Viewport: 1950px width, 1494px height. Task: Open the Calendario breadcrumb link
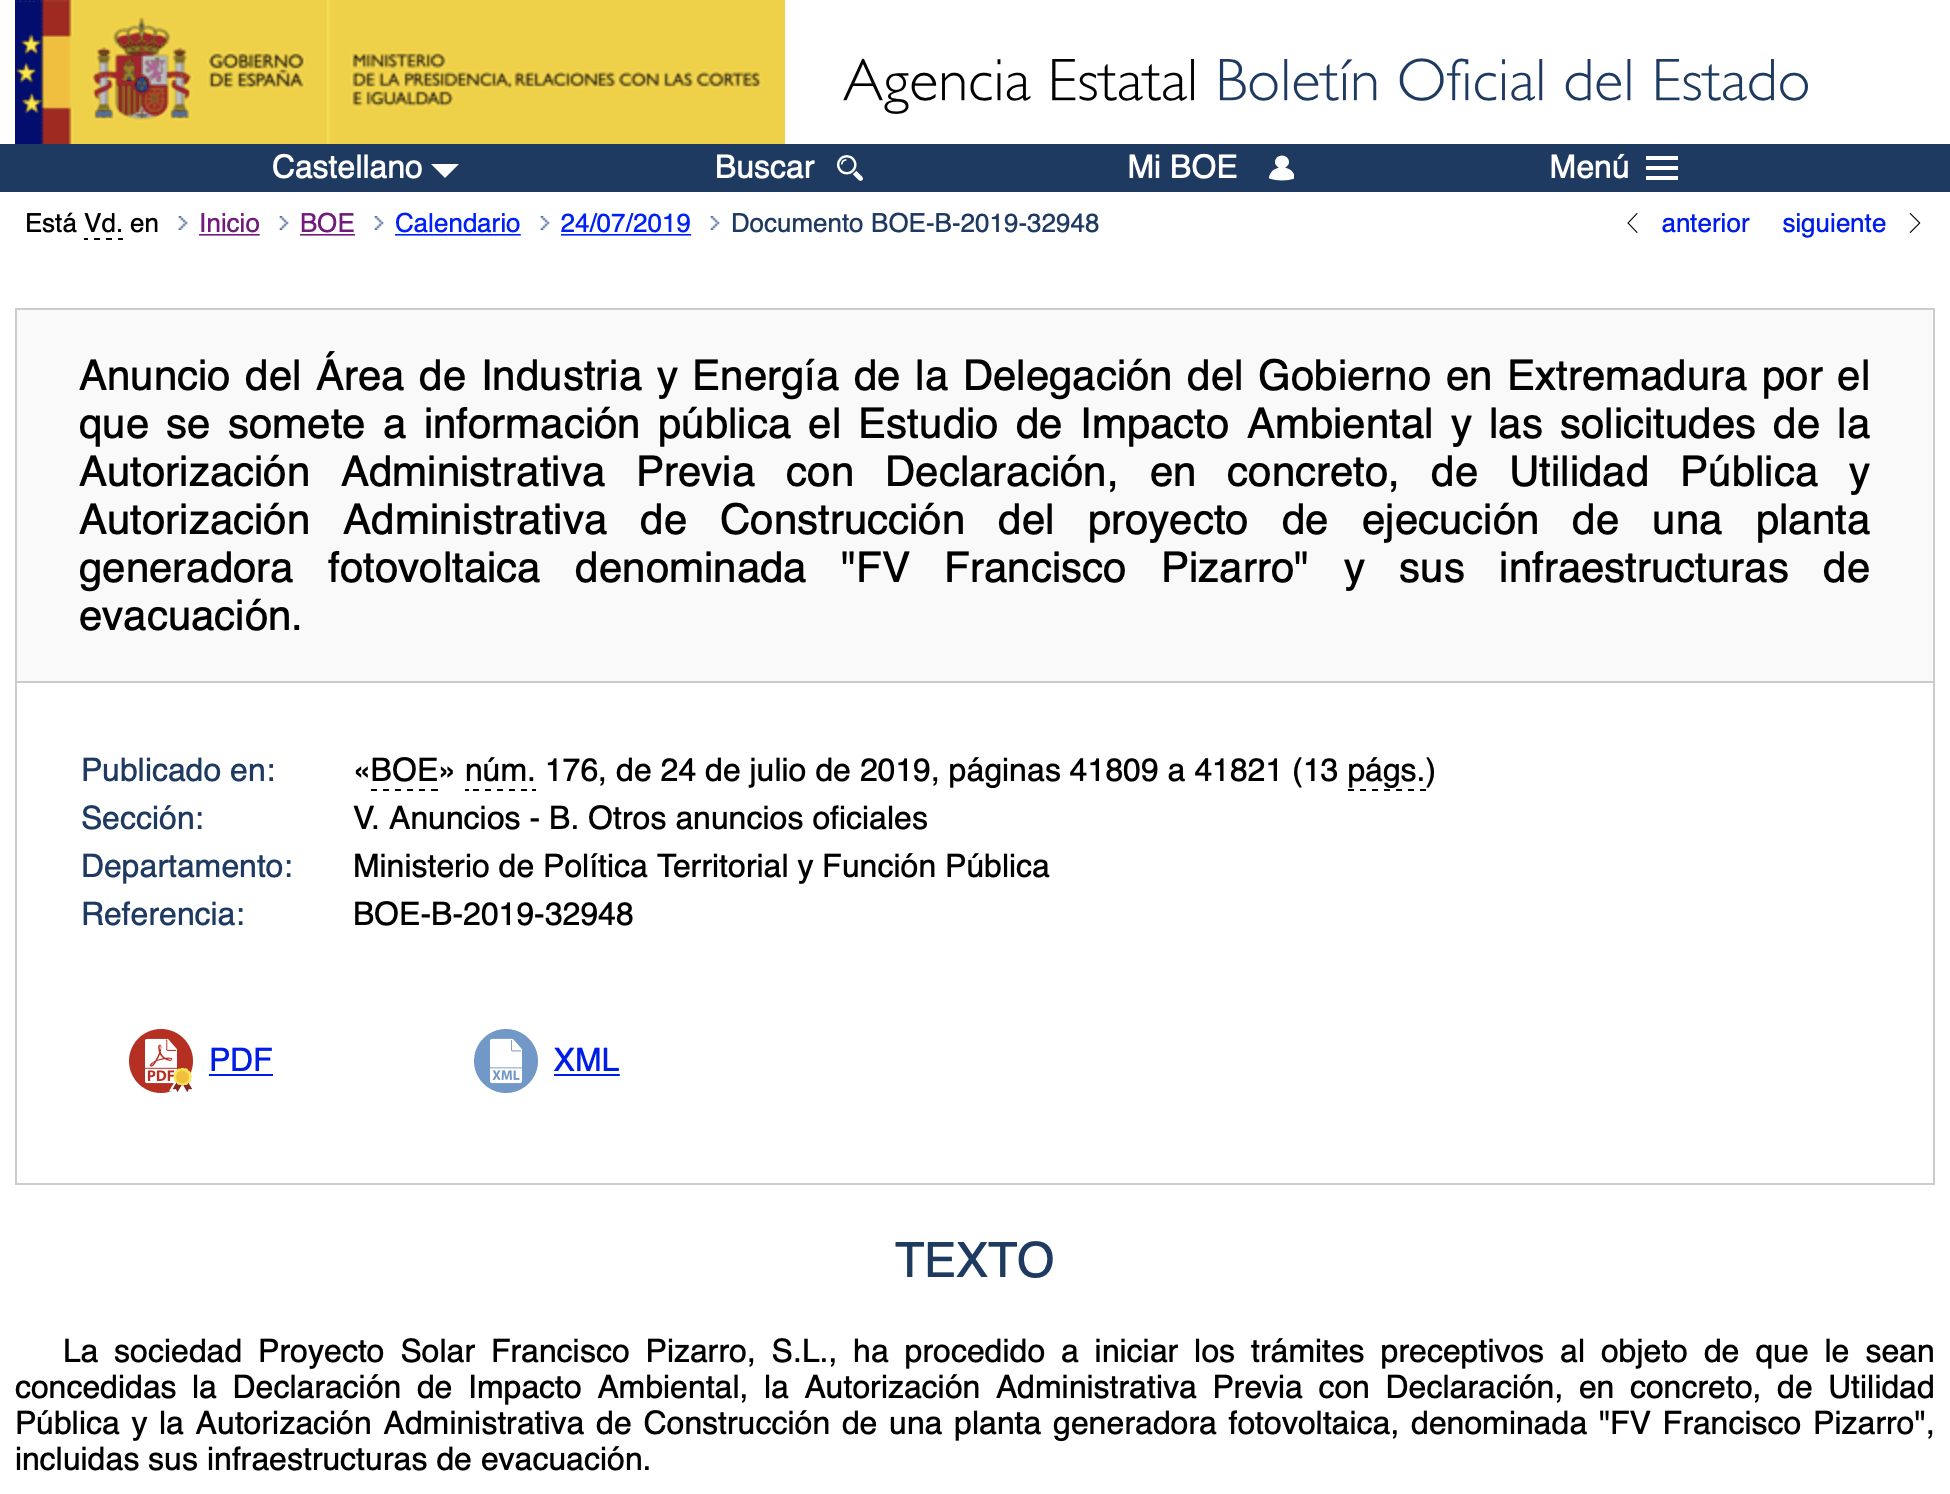pyautogui.click(x=457, y=223)
